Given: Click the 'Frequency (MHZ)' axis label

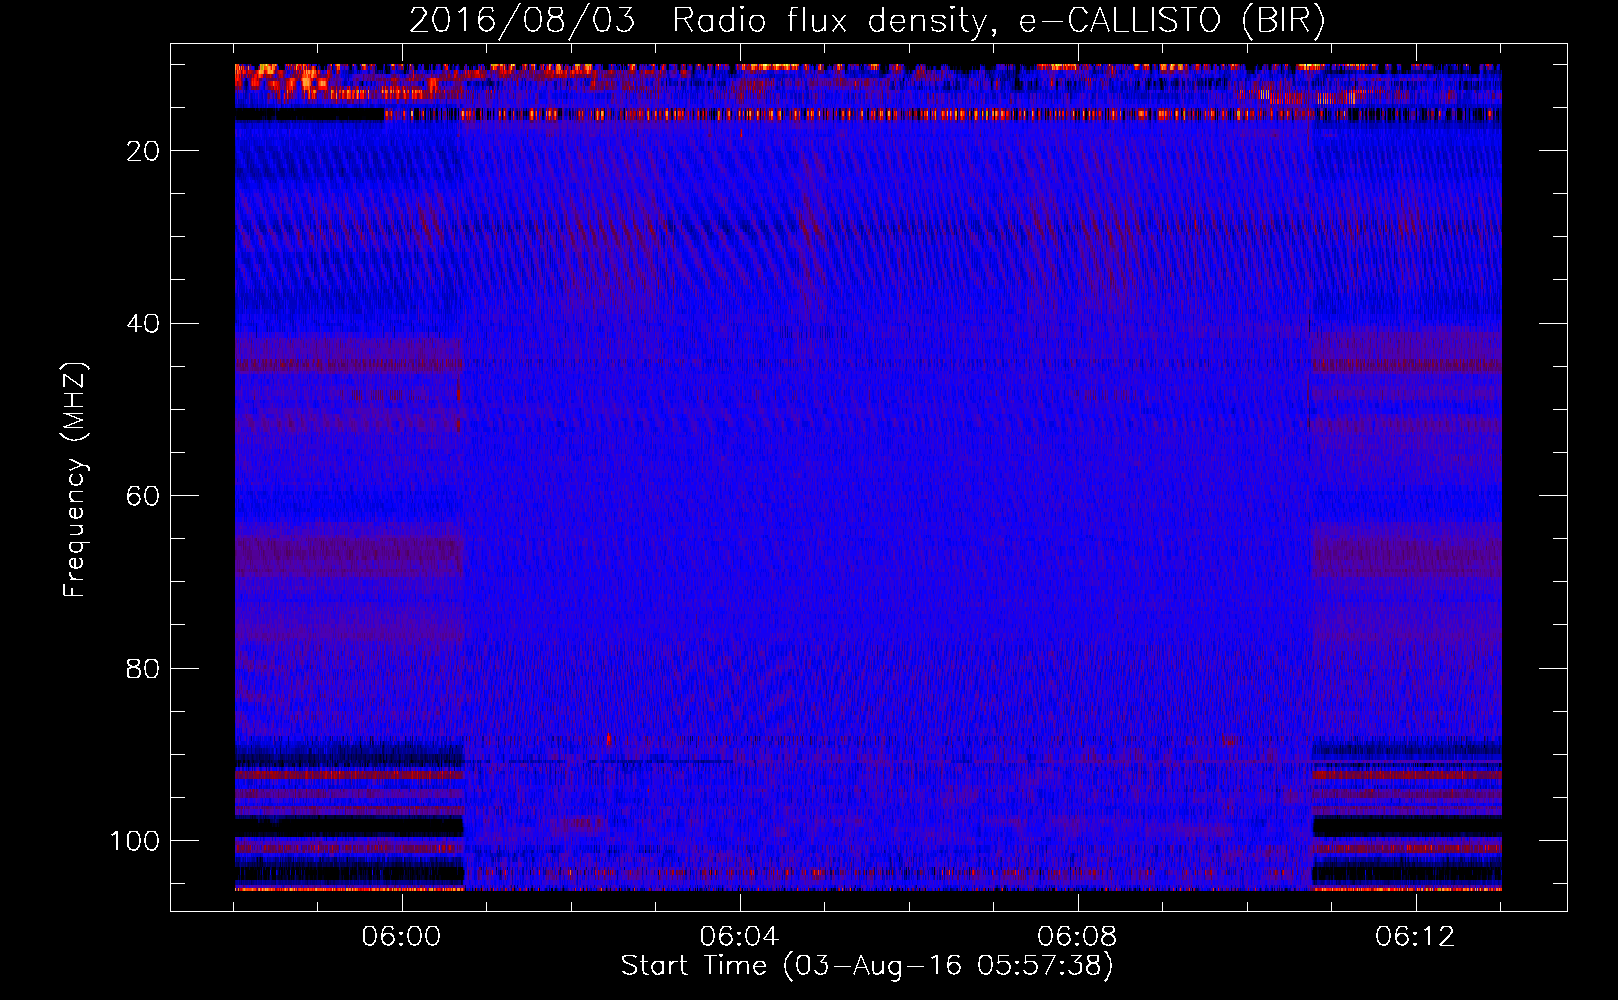Looking at the screenshot, I should click(x=75, y=479).
